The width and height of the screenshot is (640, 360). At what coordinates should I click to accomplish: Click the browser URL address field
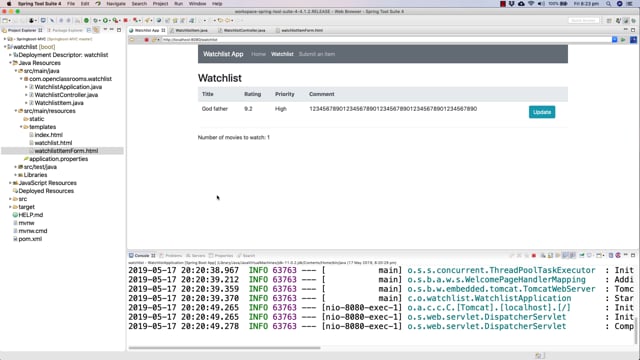click(386, 40)
